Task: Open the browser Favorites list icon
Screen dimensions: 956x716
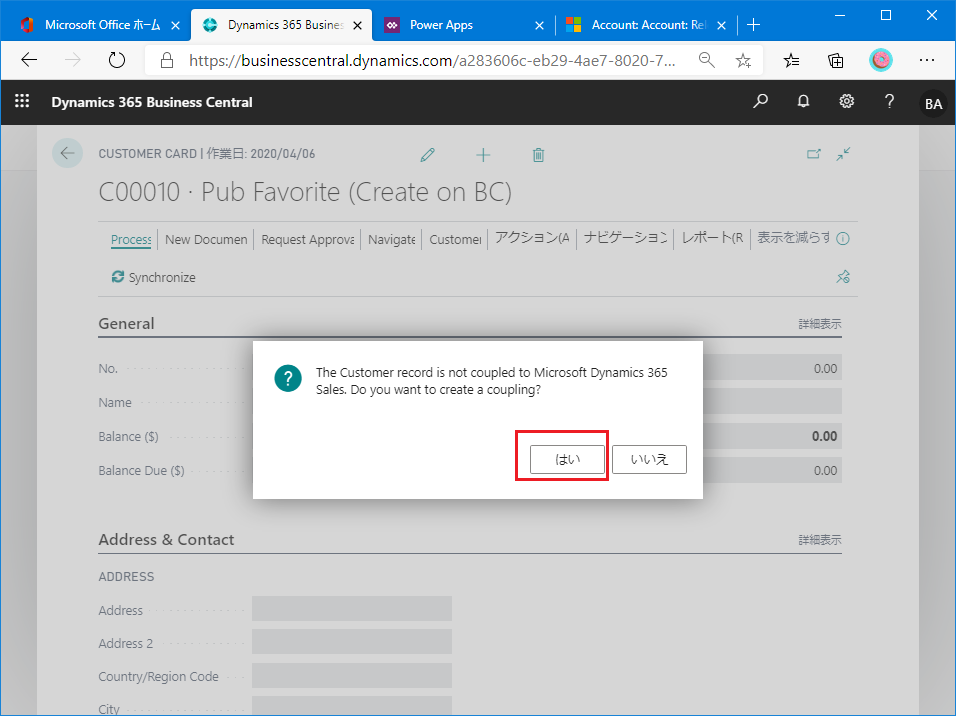Action: tap(791, 60)
